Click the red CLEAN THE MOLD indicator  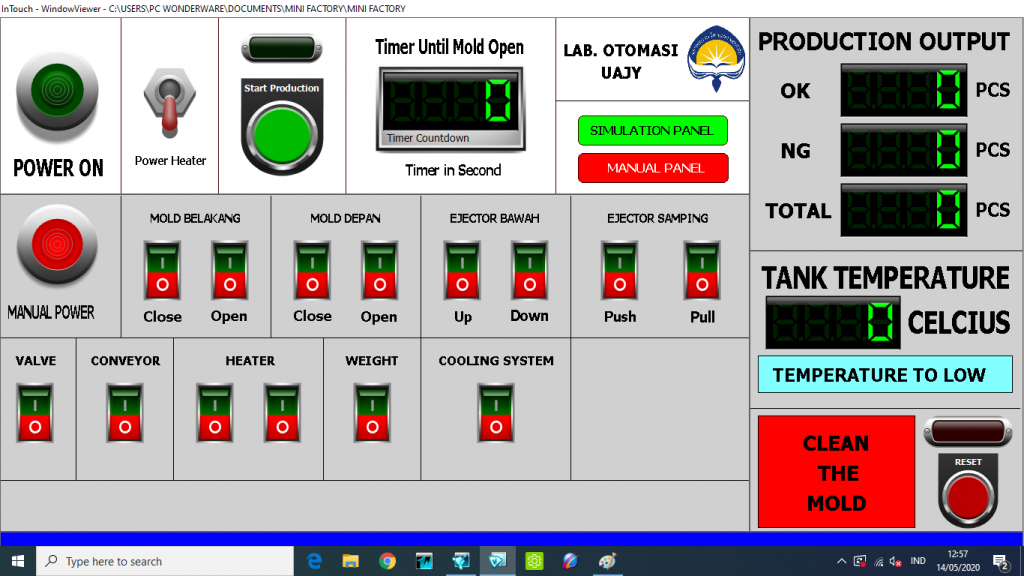click(836, 472)
